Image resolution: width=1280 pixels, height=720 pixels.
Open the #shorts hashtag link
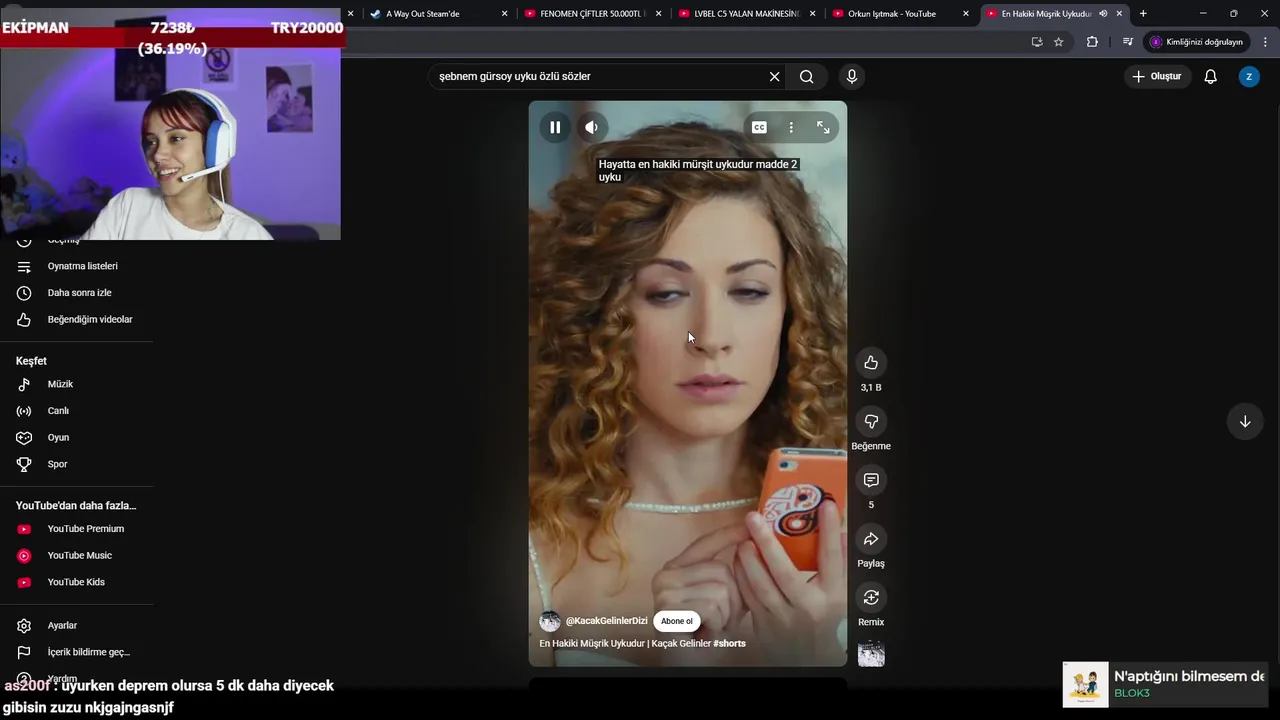tap(730, 643)
